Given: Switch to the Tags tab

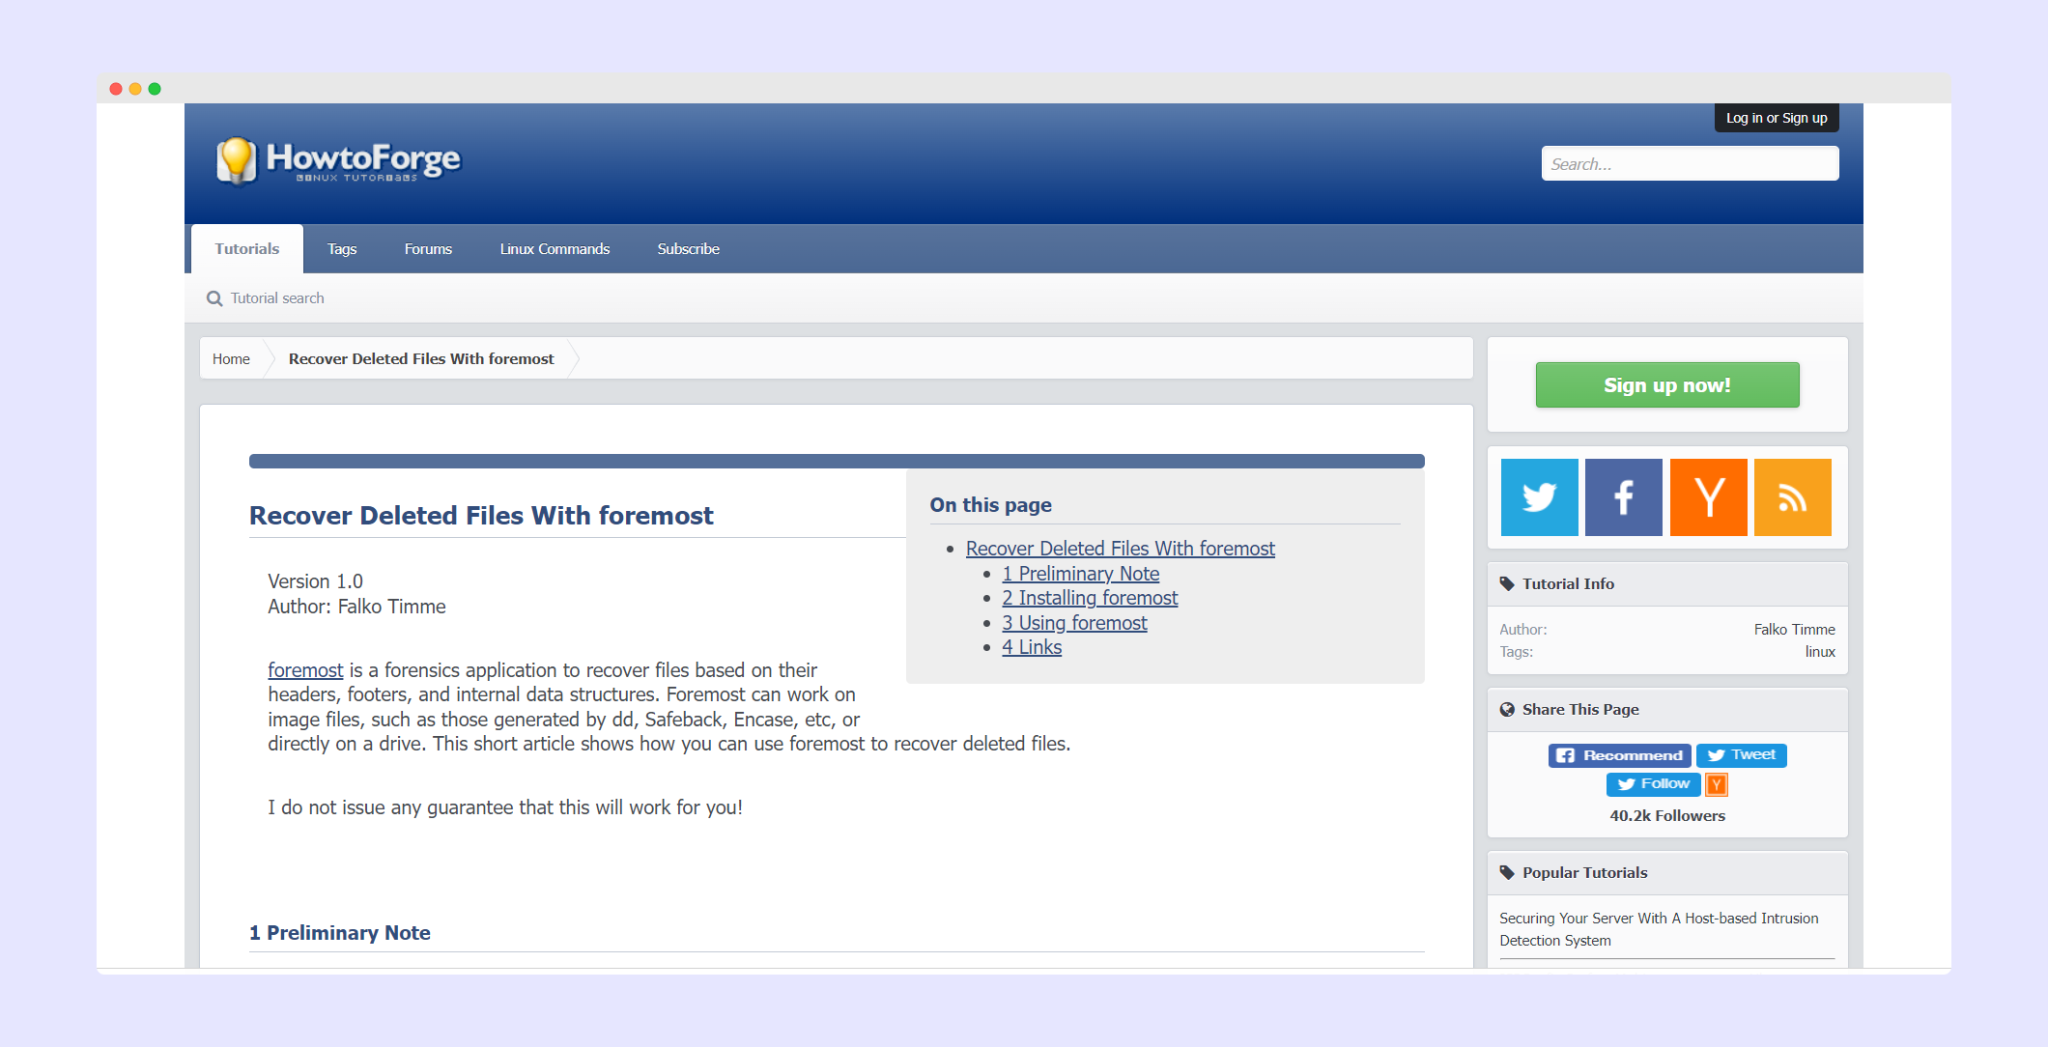Looking at the screenshot, I should (x=341, y=249).
